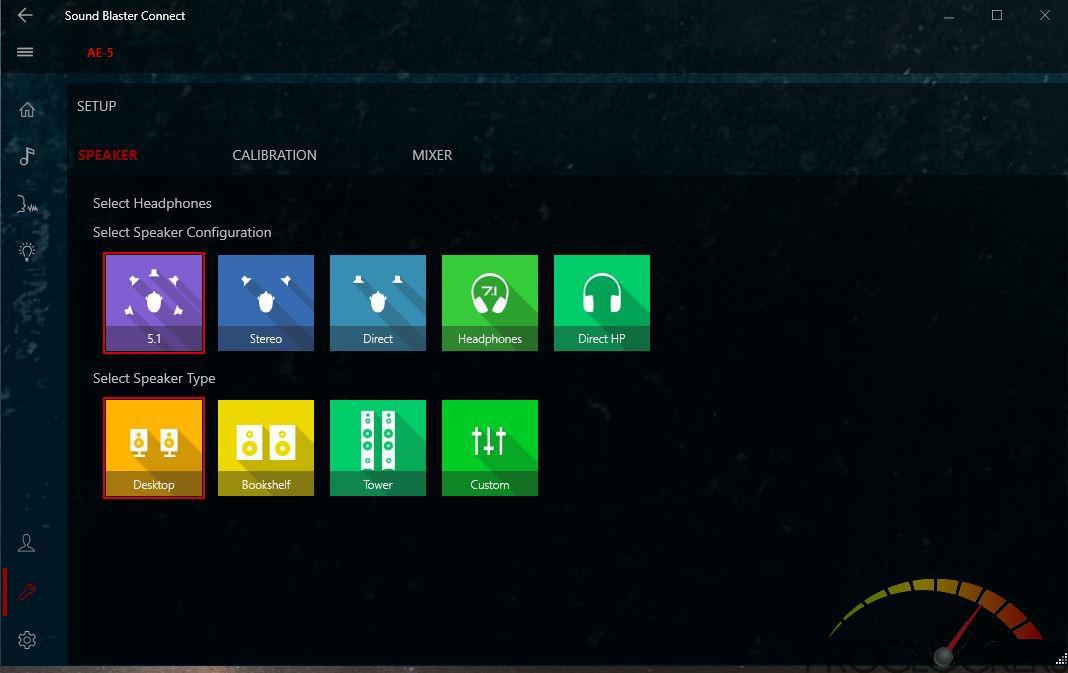Image resolution: width=1068 pixels, height=673 pixels.
Task: Maximize the Sound Blaster Connect window
Action: pyautogui.click(x=996, y=15)
